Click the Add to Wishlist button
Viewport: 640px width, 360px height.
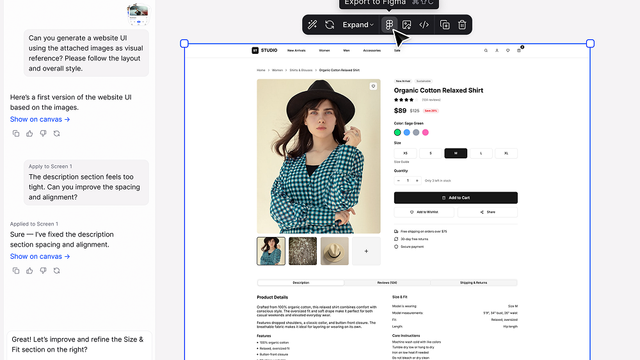pos(424,212)
